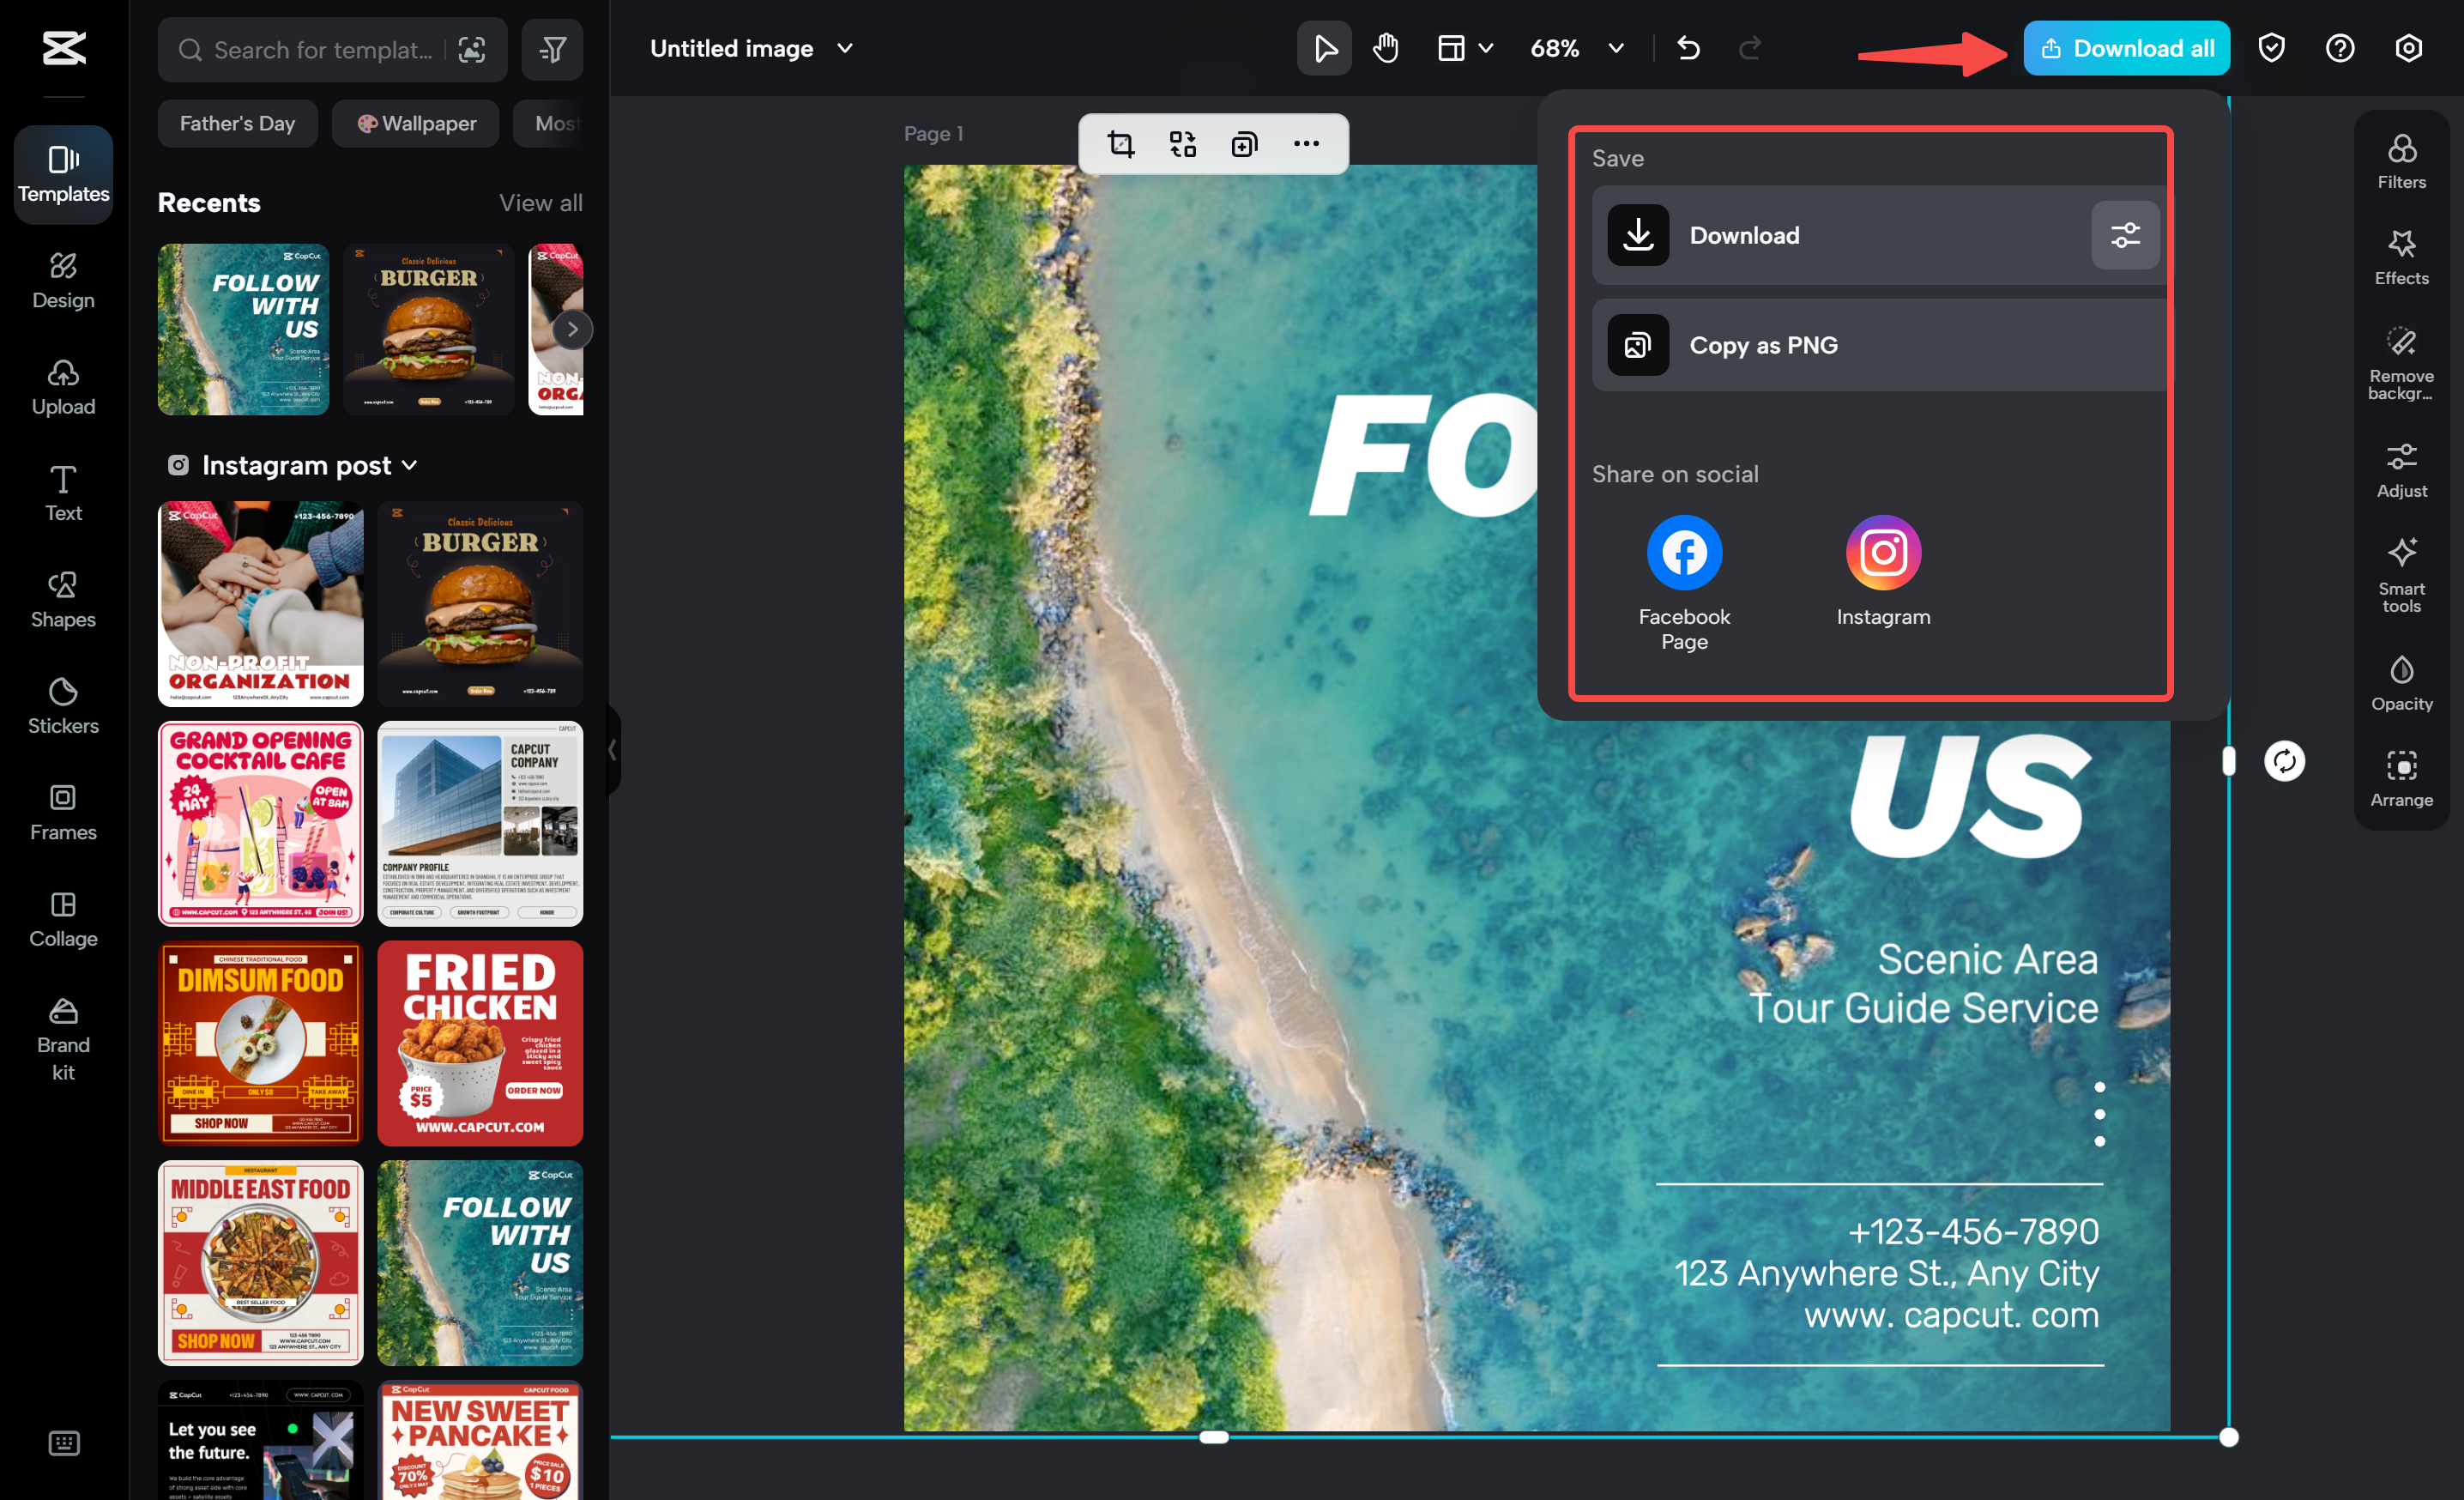The image size is (2464, 1500).
Task: Select the Father's Day category
Action: click(x=237, y=123)
